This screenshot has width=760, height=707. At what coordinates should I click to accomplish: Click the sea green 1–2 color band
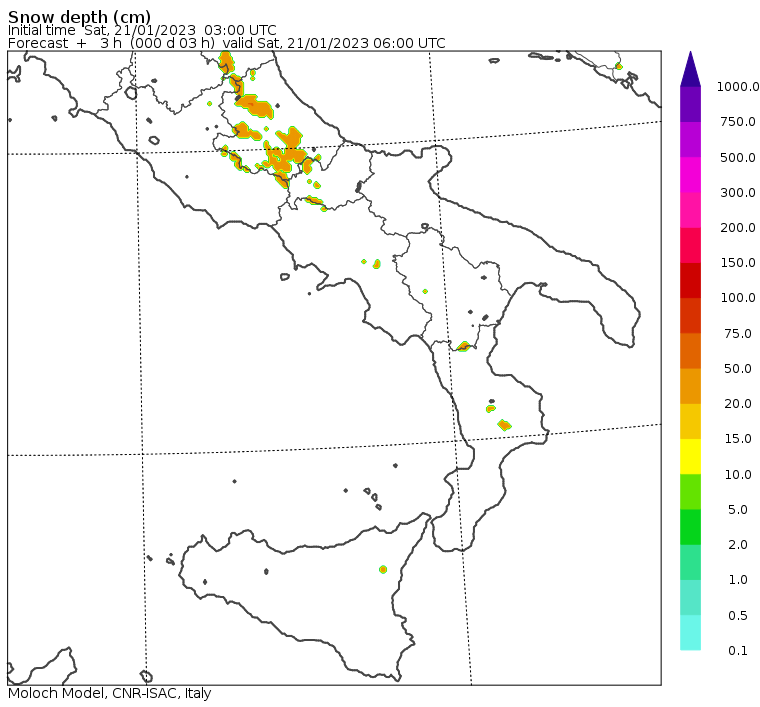tap(690, 562)
